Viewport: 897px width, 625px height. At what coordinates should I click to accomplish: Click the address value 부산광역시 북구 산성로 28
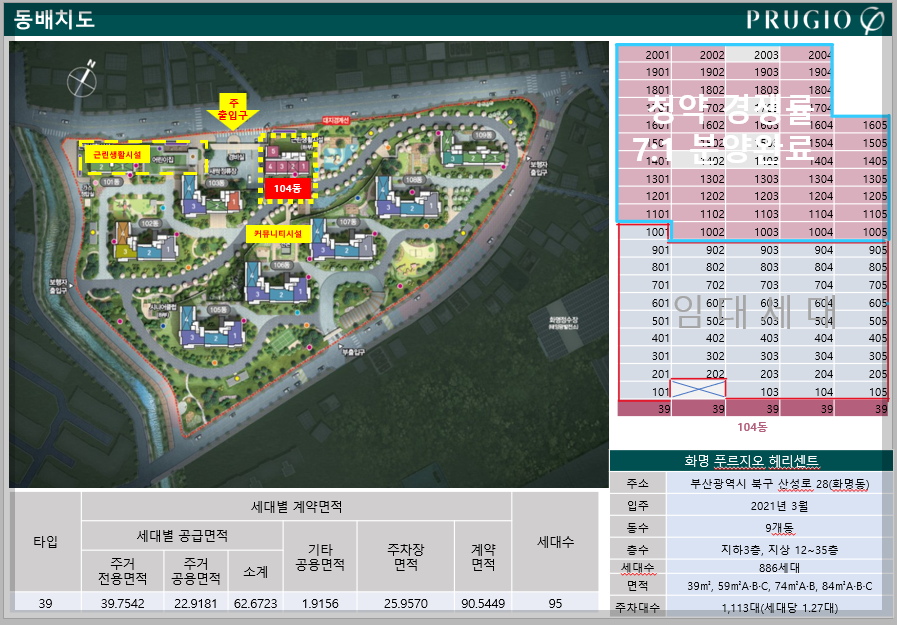pos(779,484)
